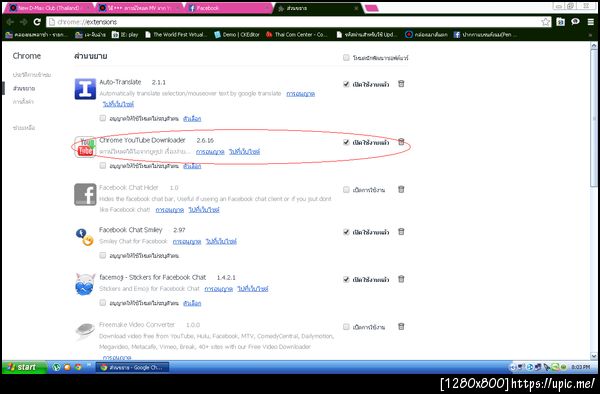Click the page scrollbar up arrow
The height and width of the screenshot is (394, 600).
click(x=594, y=46)
